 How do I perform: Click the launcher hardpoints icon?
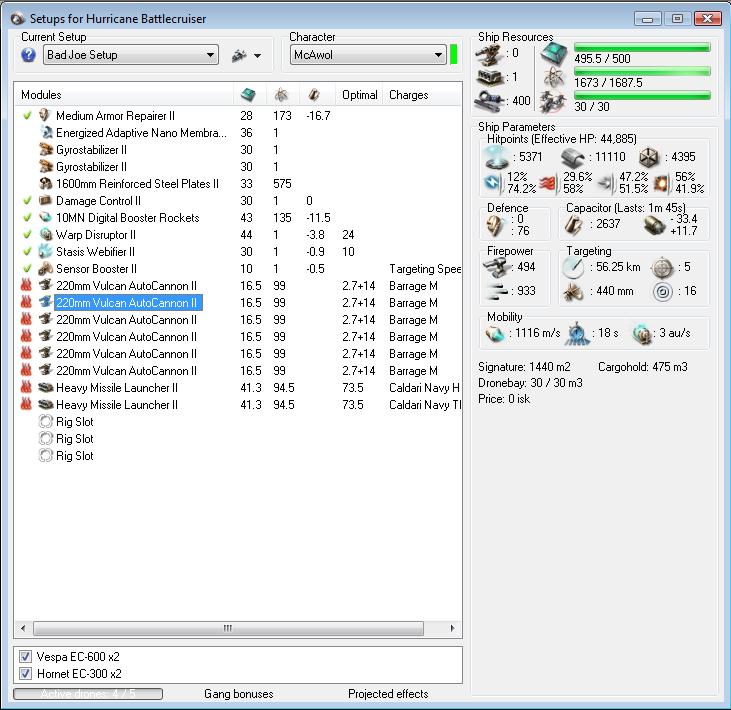(x=490, y=77)
